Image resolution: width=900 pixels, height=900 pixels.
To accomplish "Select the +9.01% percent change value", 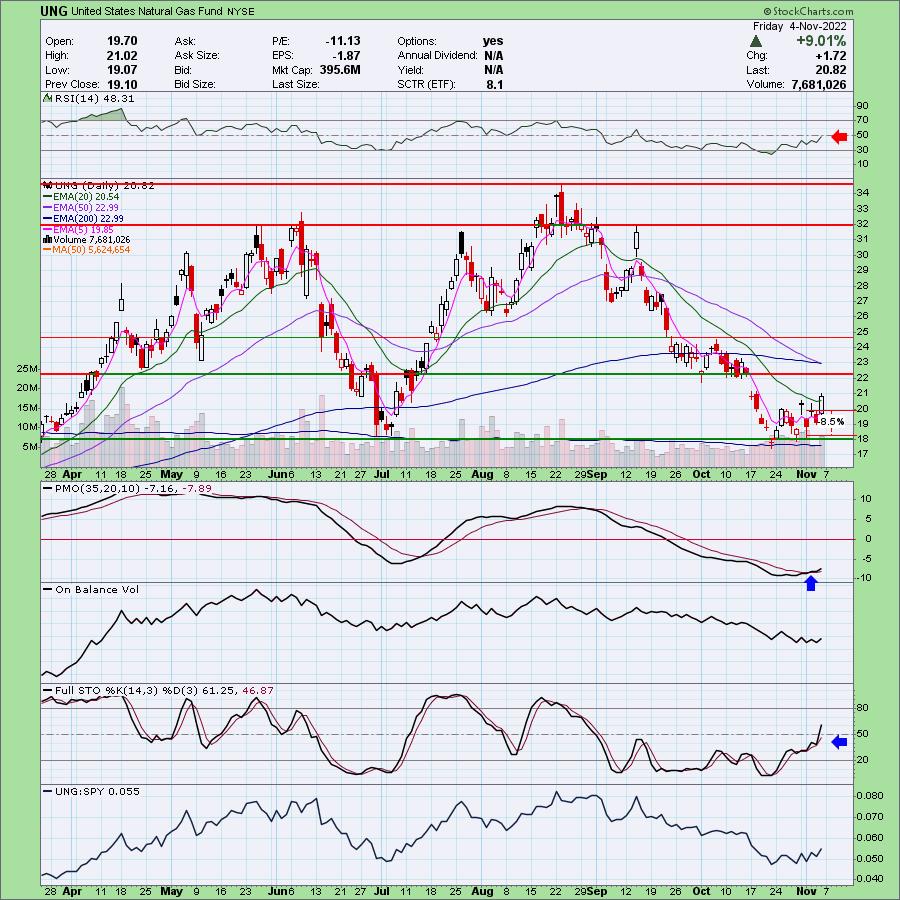I will (x=821, y=41).
